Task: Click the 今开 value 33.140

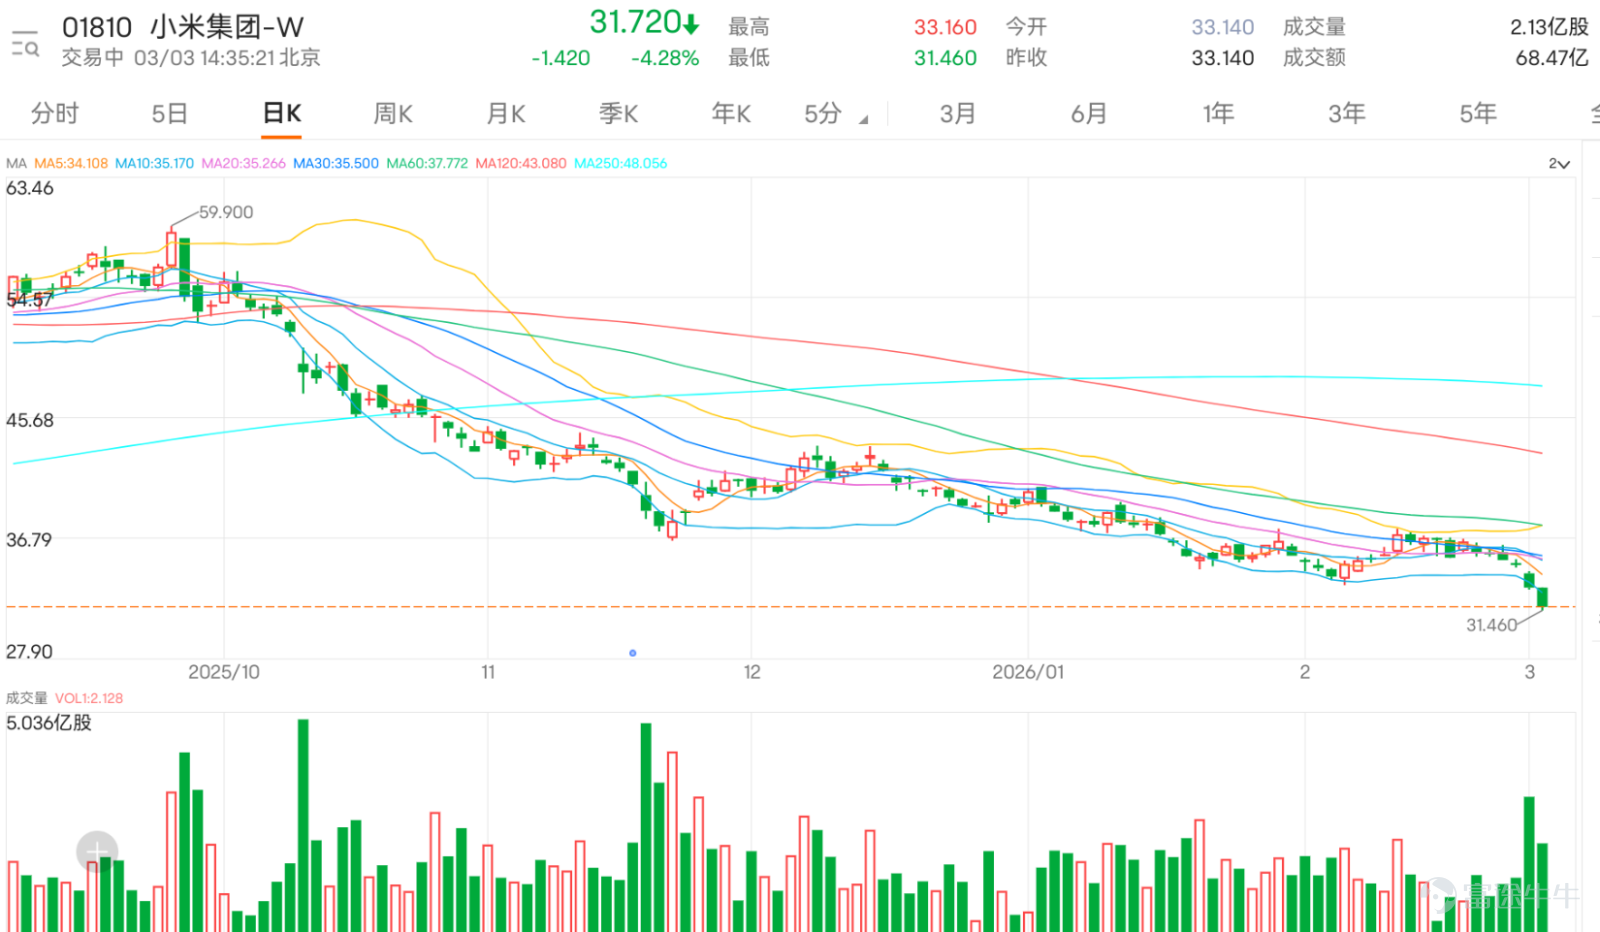Action: (x=1222, y=27)
